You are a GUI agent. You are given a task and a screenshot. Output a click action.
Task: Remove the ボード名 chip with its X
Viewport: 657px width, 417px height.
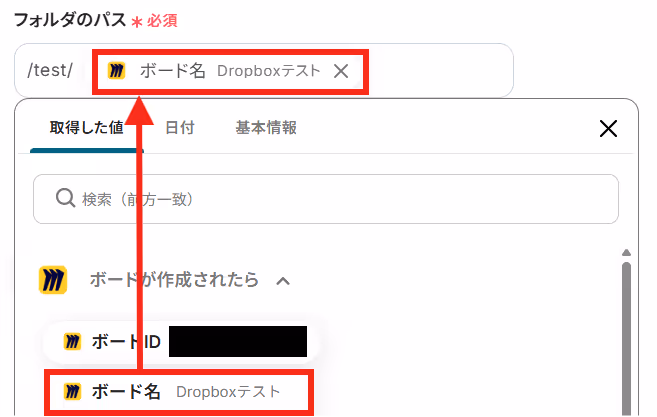pyautogui.click(x=341, y=71)
